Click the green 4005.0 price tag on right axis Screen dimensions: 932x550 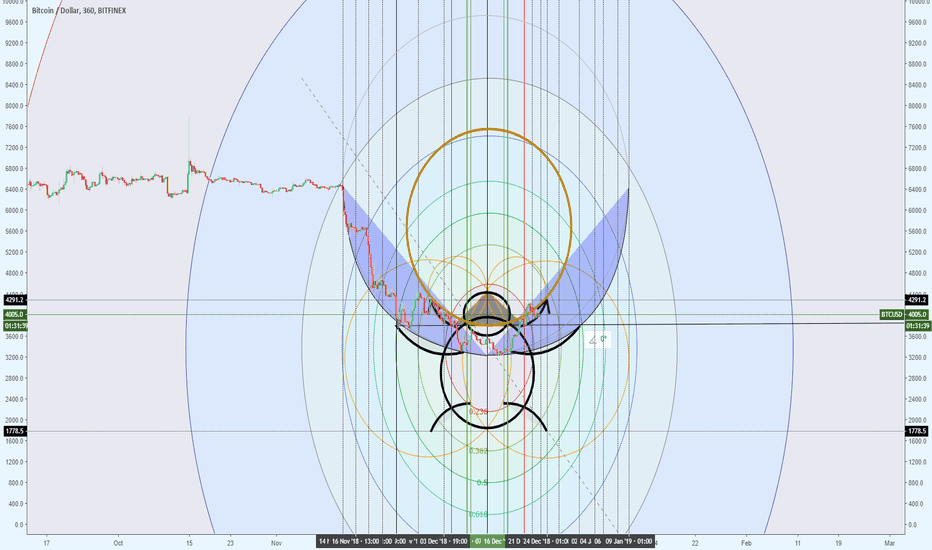pyautogui.click(x=917, y=315)
